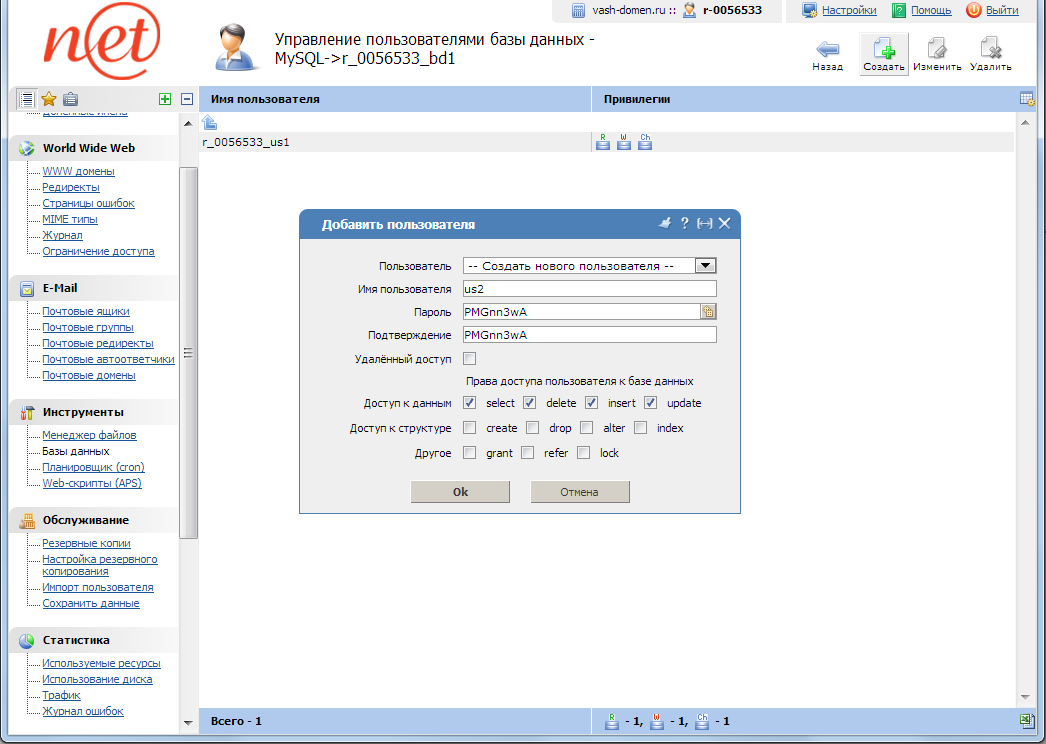The width and height of the screenshot is (1046, 744).
Task: Click the question mark help icon in dialog
Action: point(685,224)
